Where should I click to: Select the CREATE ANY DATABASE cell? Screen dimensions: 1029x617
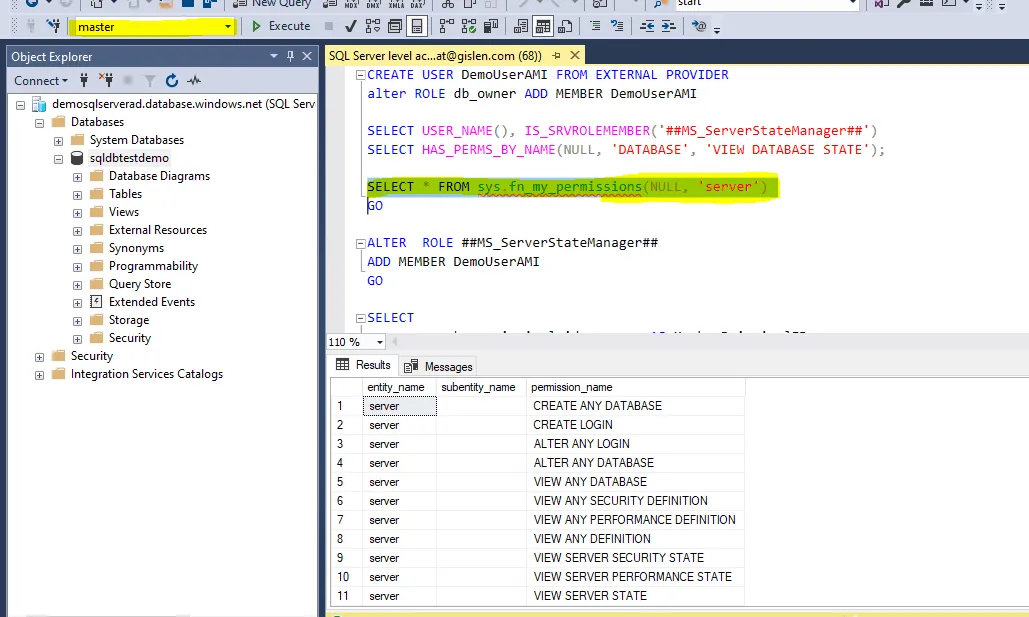click(636, 406)
